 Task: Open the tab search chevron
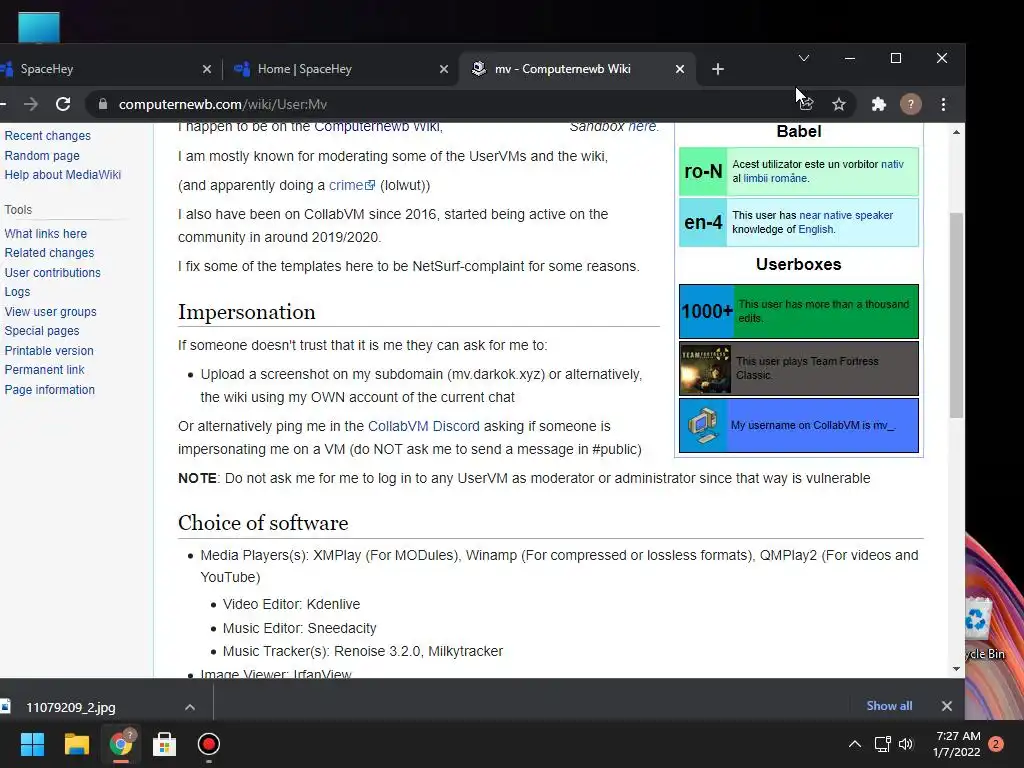(x=804, y=58)
